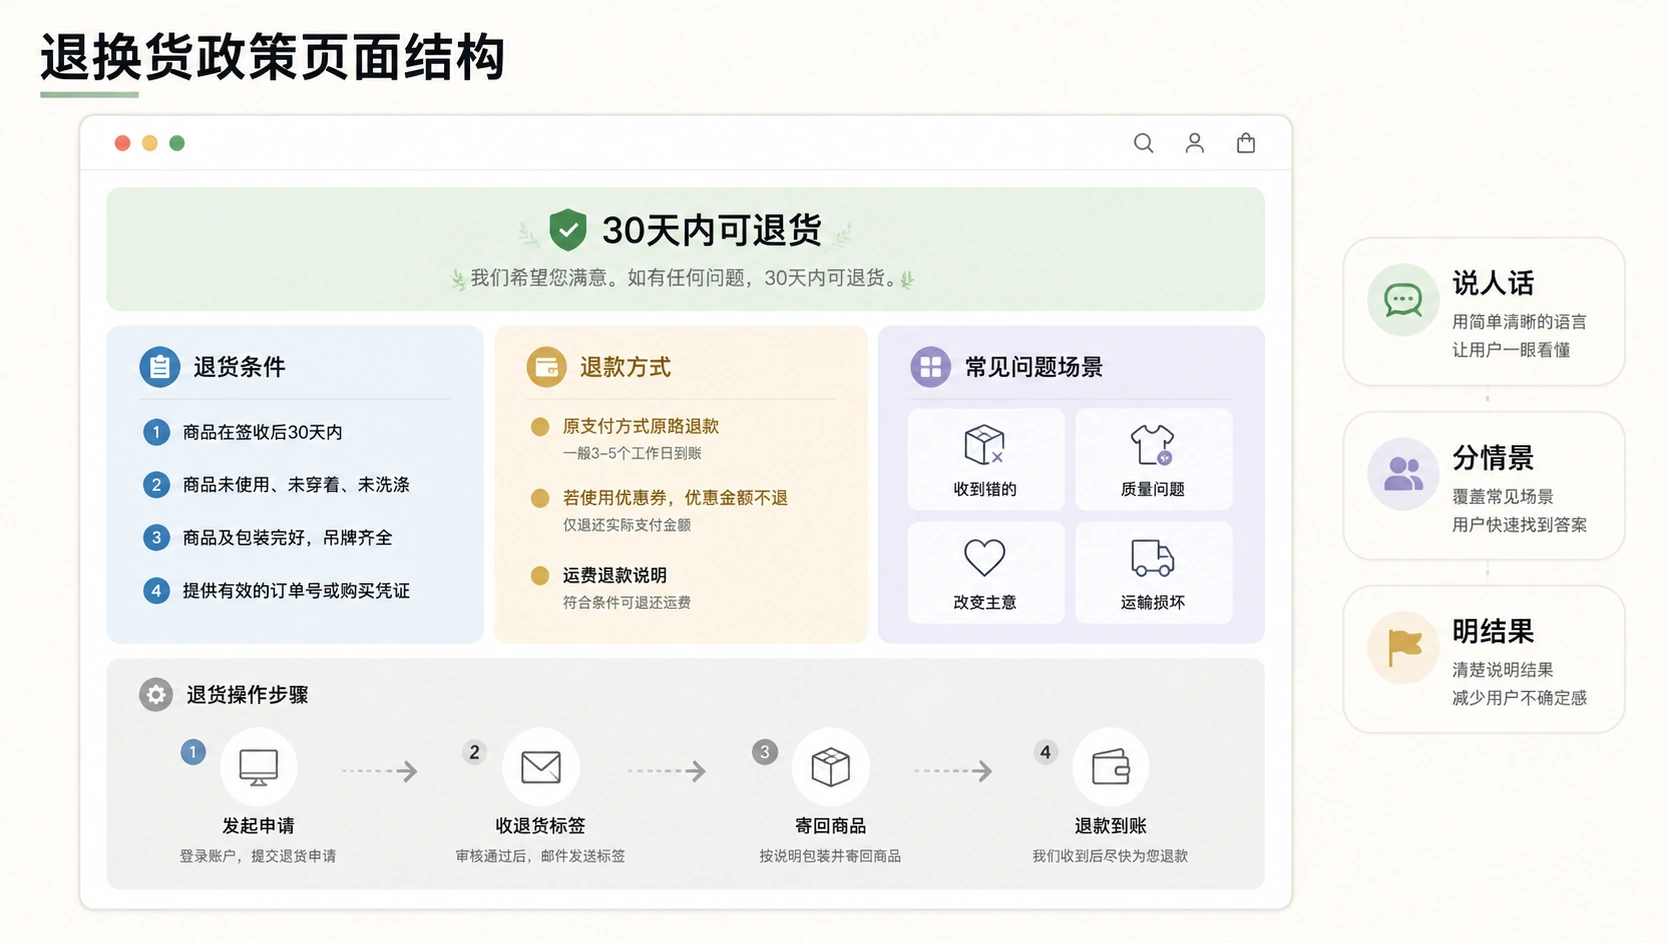Click condition 商品及包装完好,吊牌齐全
The width and height of the screenshot is (1668, 943).
tap(287, 538)
